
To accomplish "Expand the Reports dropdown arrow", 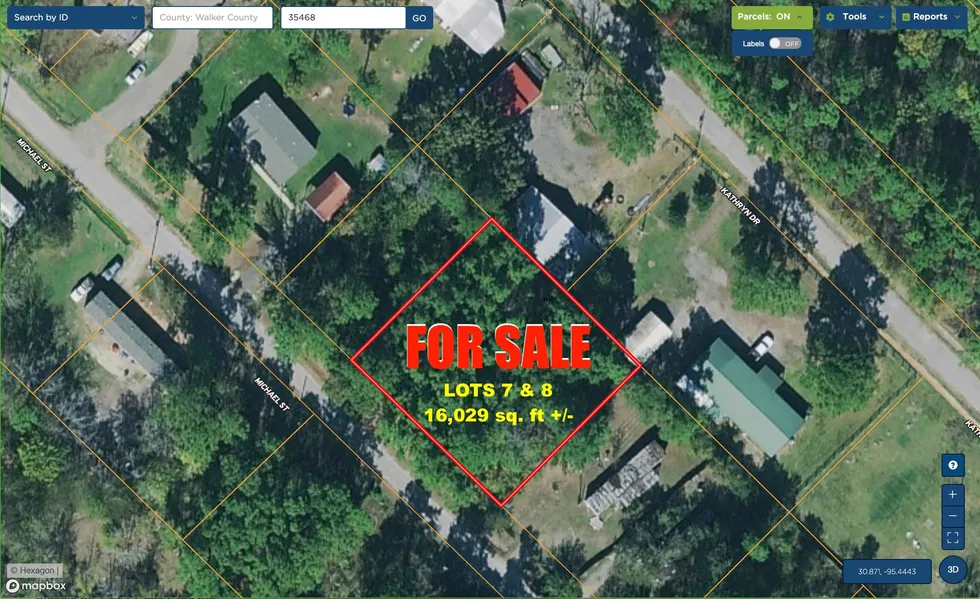I will pos(957,17).
